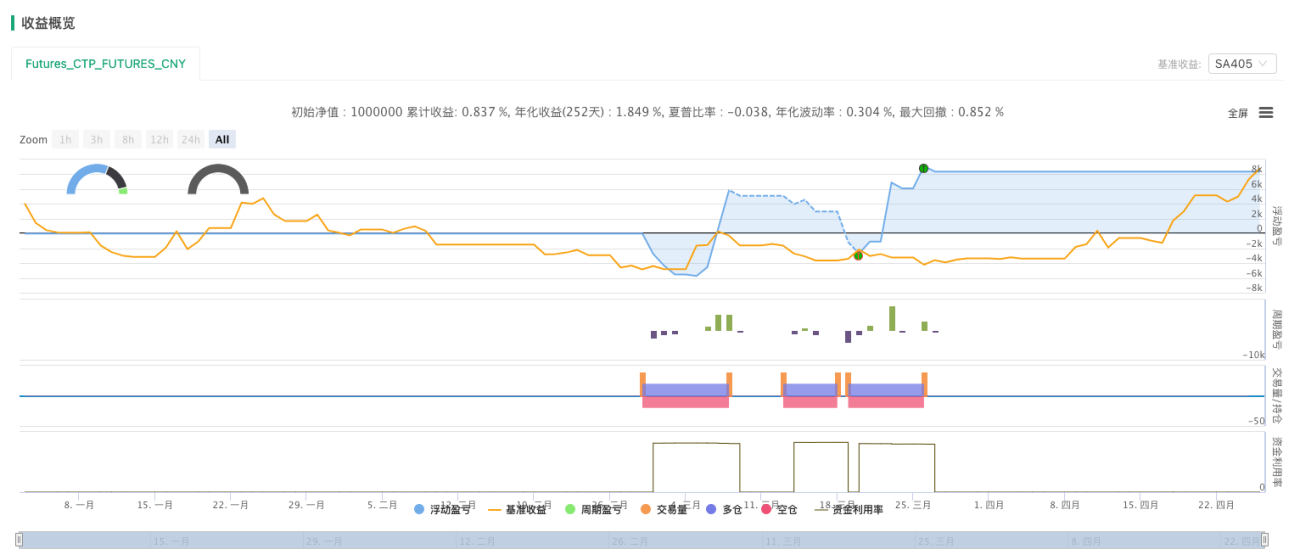The image size is (1300, 560).
Task: Click the navigator timeline scrollbar
Action: [642, 540]
